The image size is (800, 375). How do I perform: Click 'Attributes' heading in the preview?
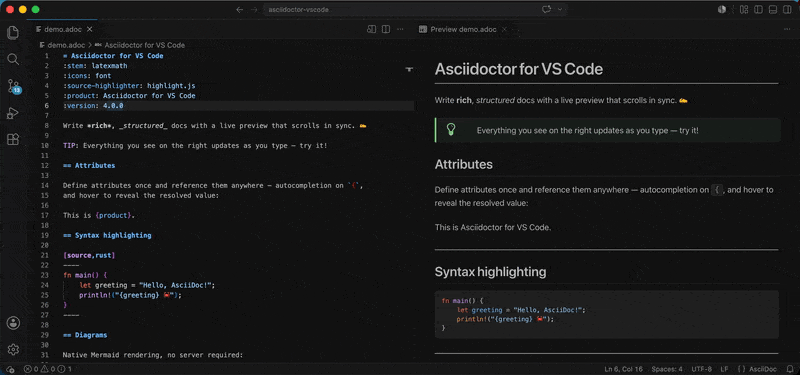click(x=464, y=165)
